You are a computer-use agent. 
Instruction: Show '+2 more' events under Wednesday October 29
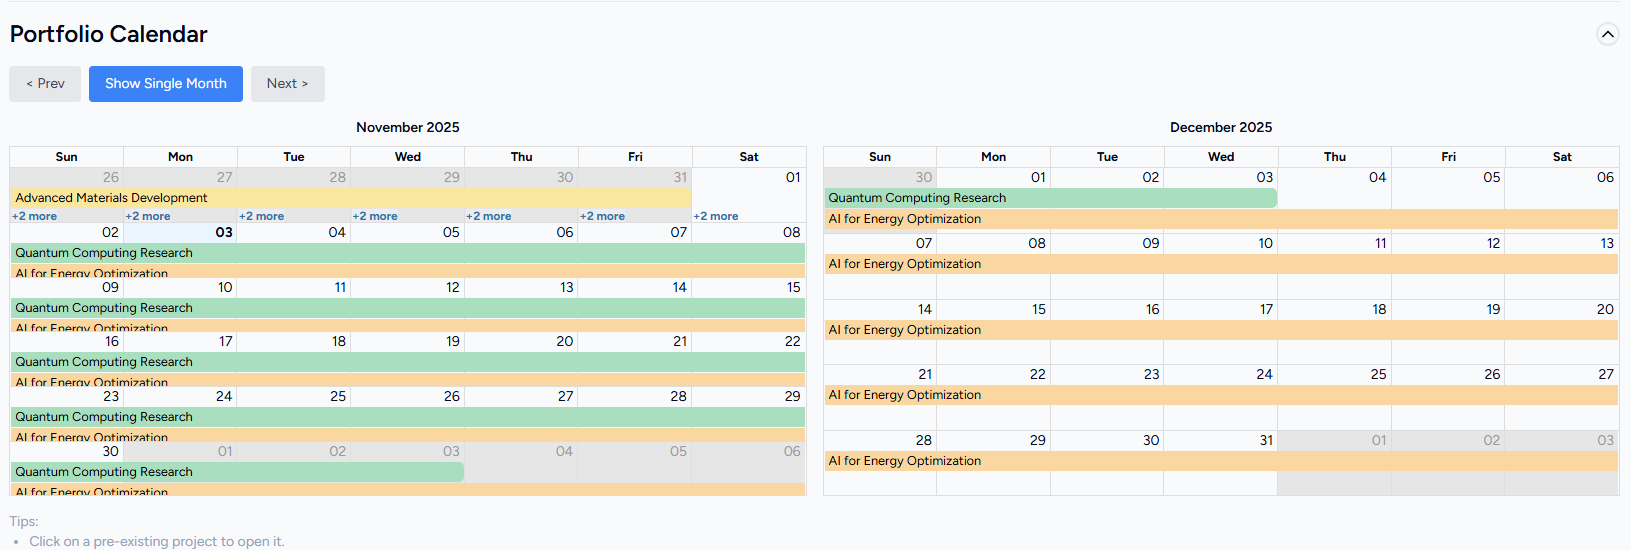coord(375,216)
